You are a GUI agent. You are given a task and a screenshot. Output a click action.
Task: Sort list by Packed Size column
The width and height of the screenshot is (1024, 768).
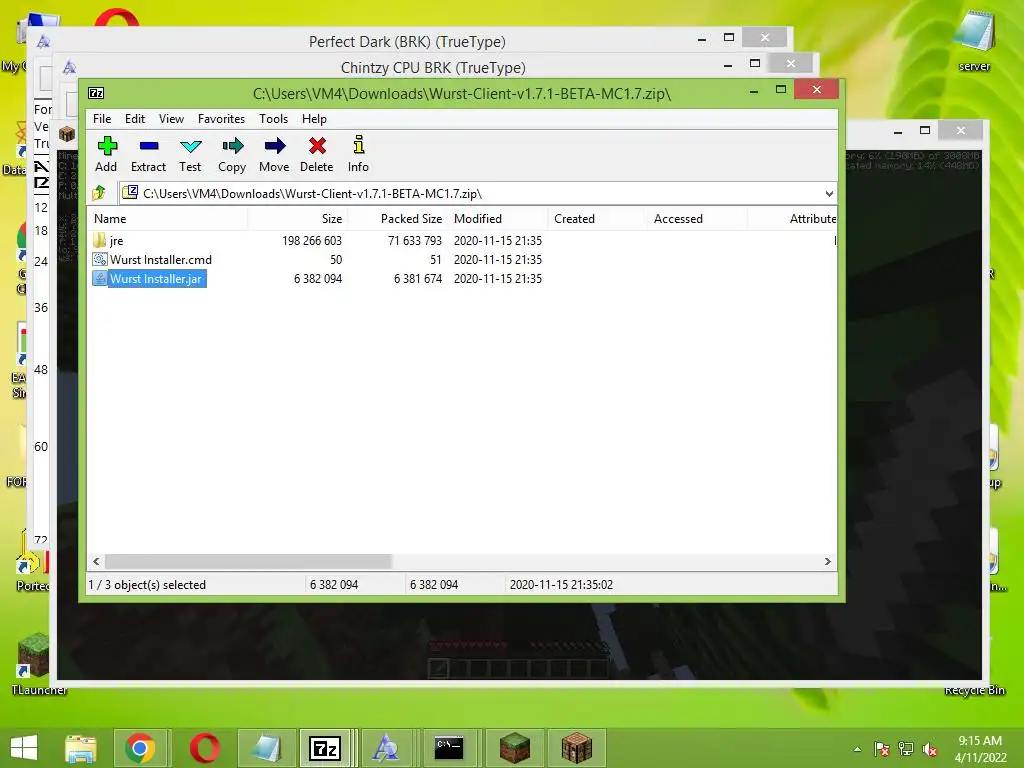pos(398,219)
